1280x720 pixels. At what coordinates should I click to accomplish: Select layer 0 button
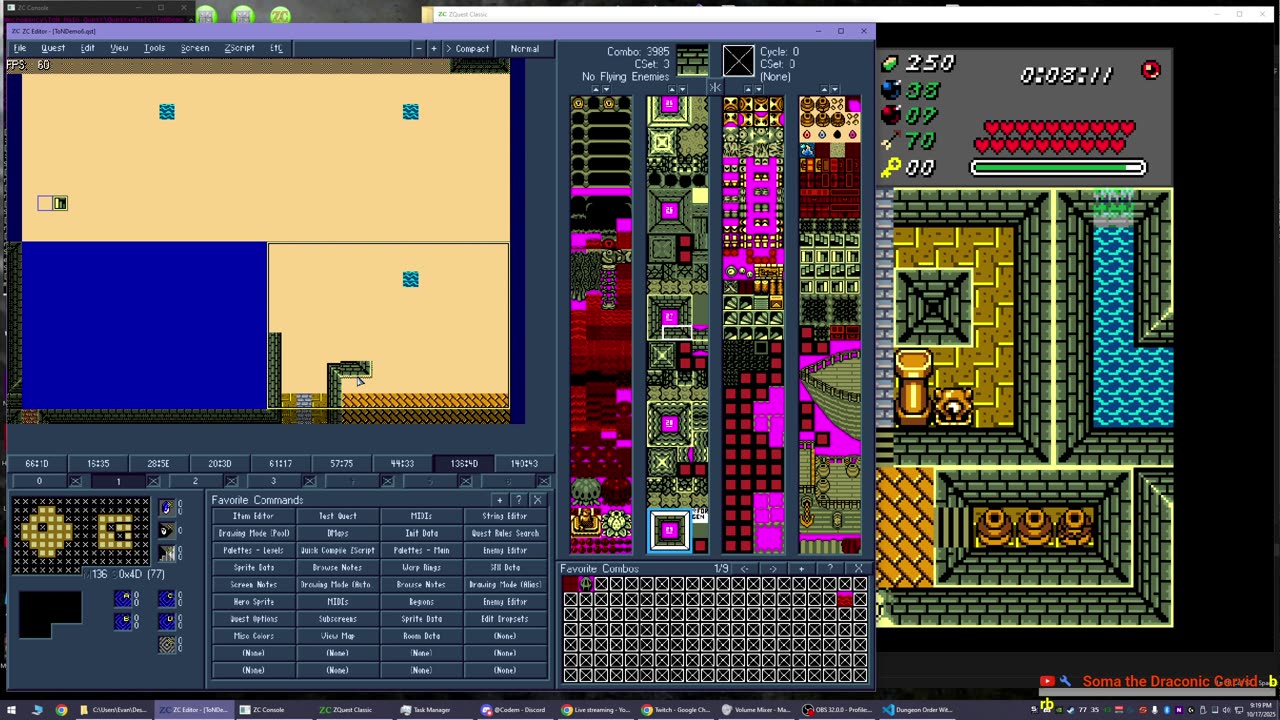tap(39, 481)
